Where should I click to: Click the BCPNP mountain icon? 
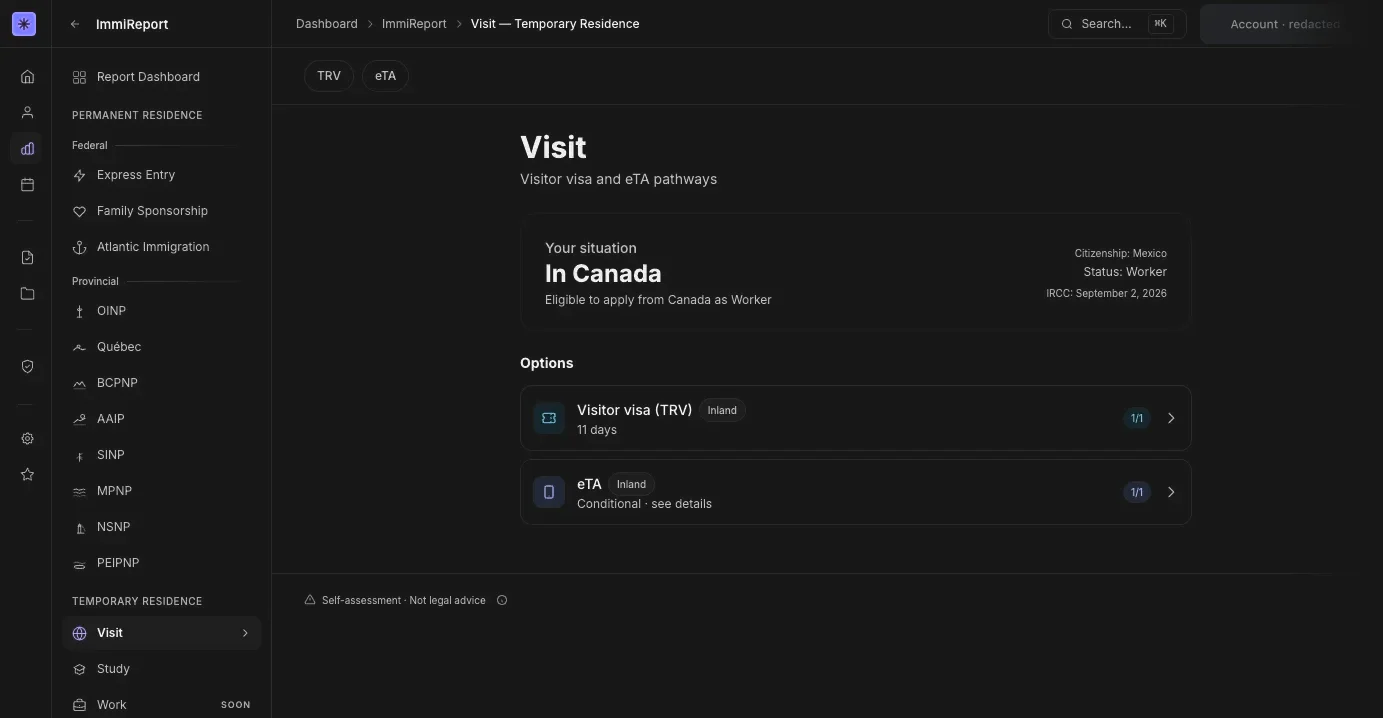(79, 383)
